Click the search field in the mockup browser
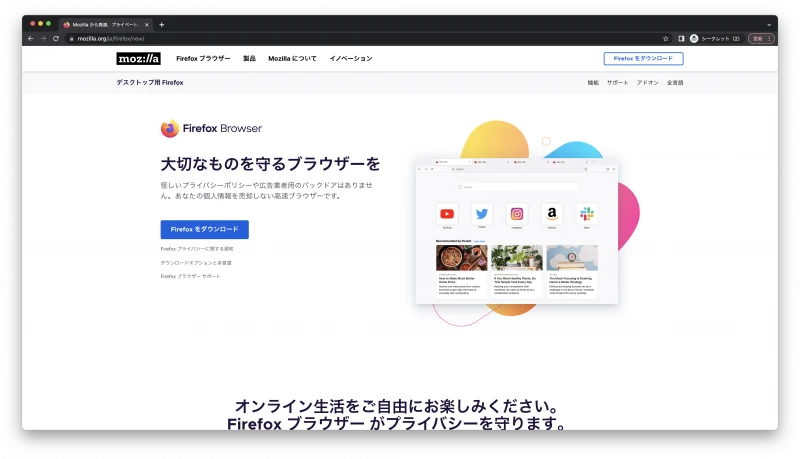Screen dimensions: 800x459 pos(517,187)
